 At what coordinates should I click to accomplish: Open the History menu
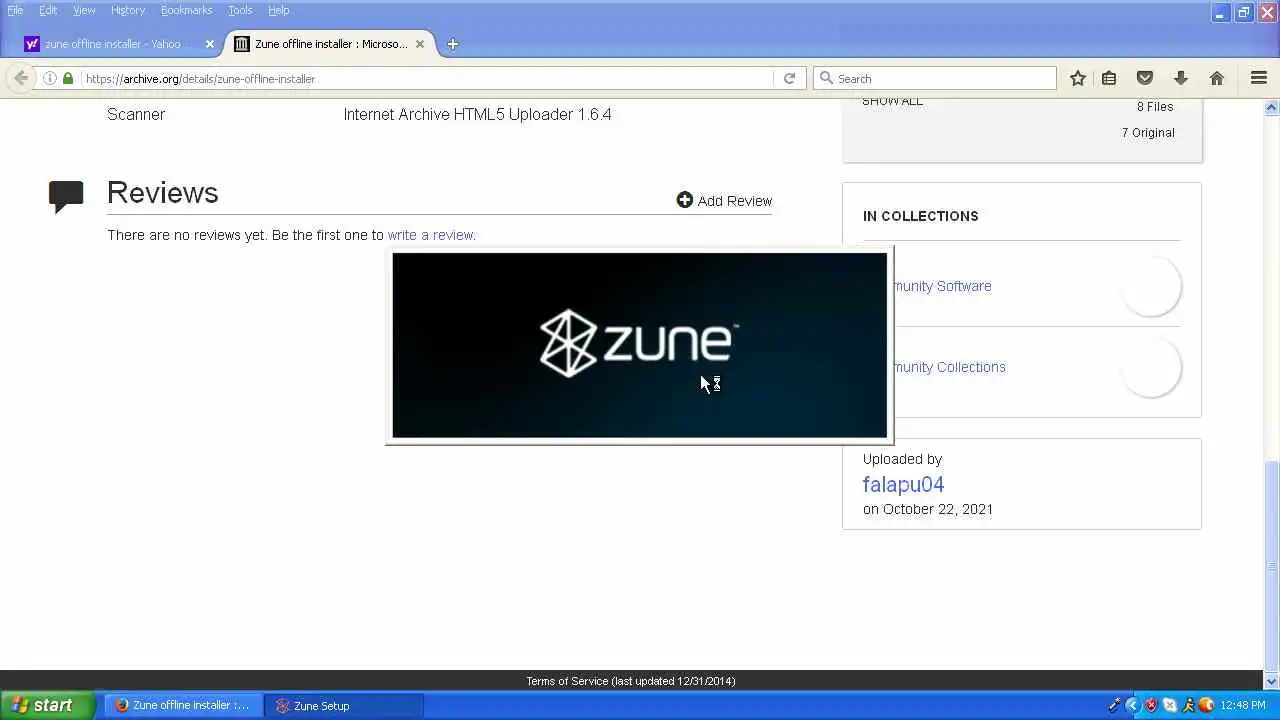click(x=128, y=10)
